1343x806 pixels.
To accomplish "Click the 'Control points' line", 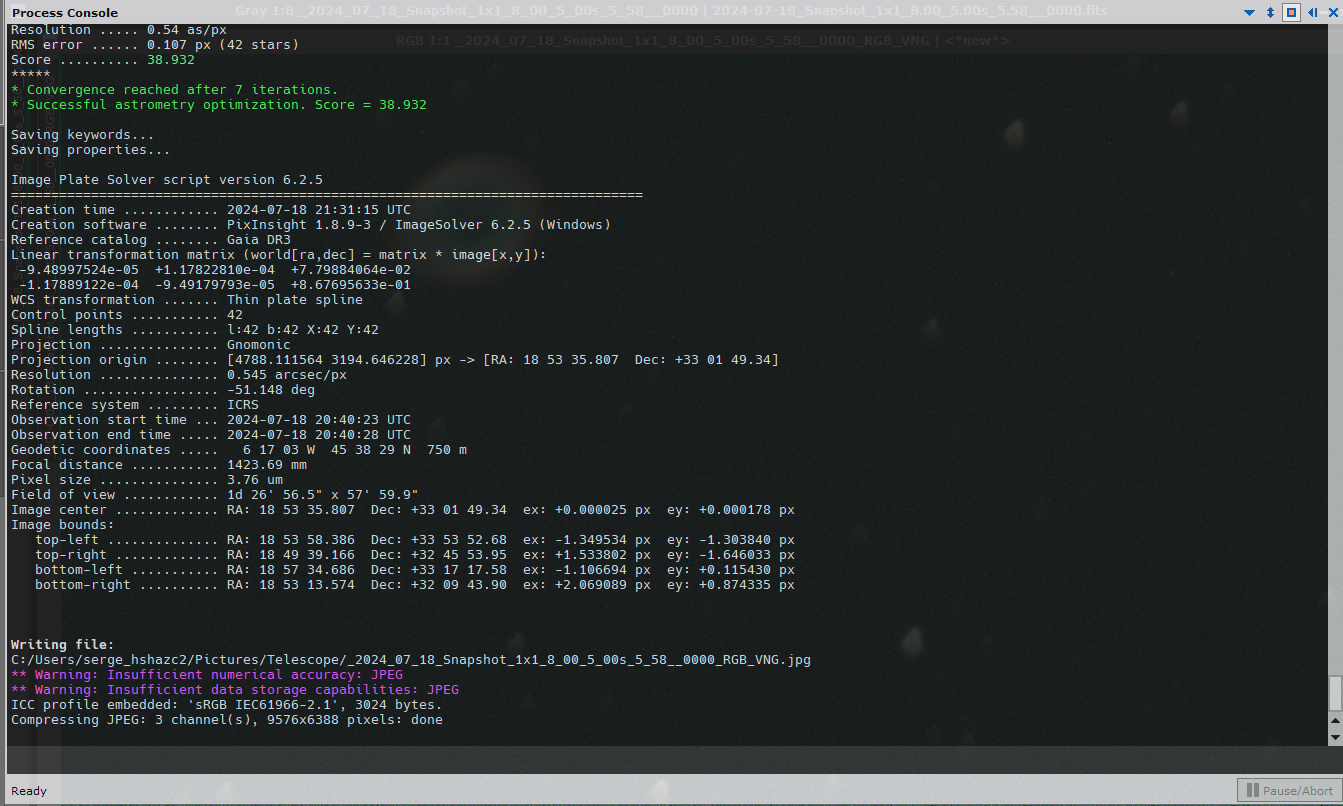I will [127, 315].
